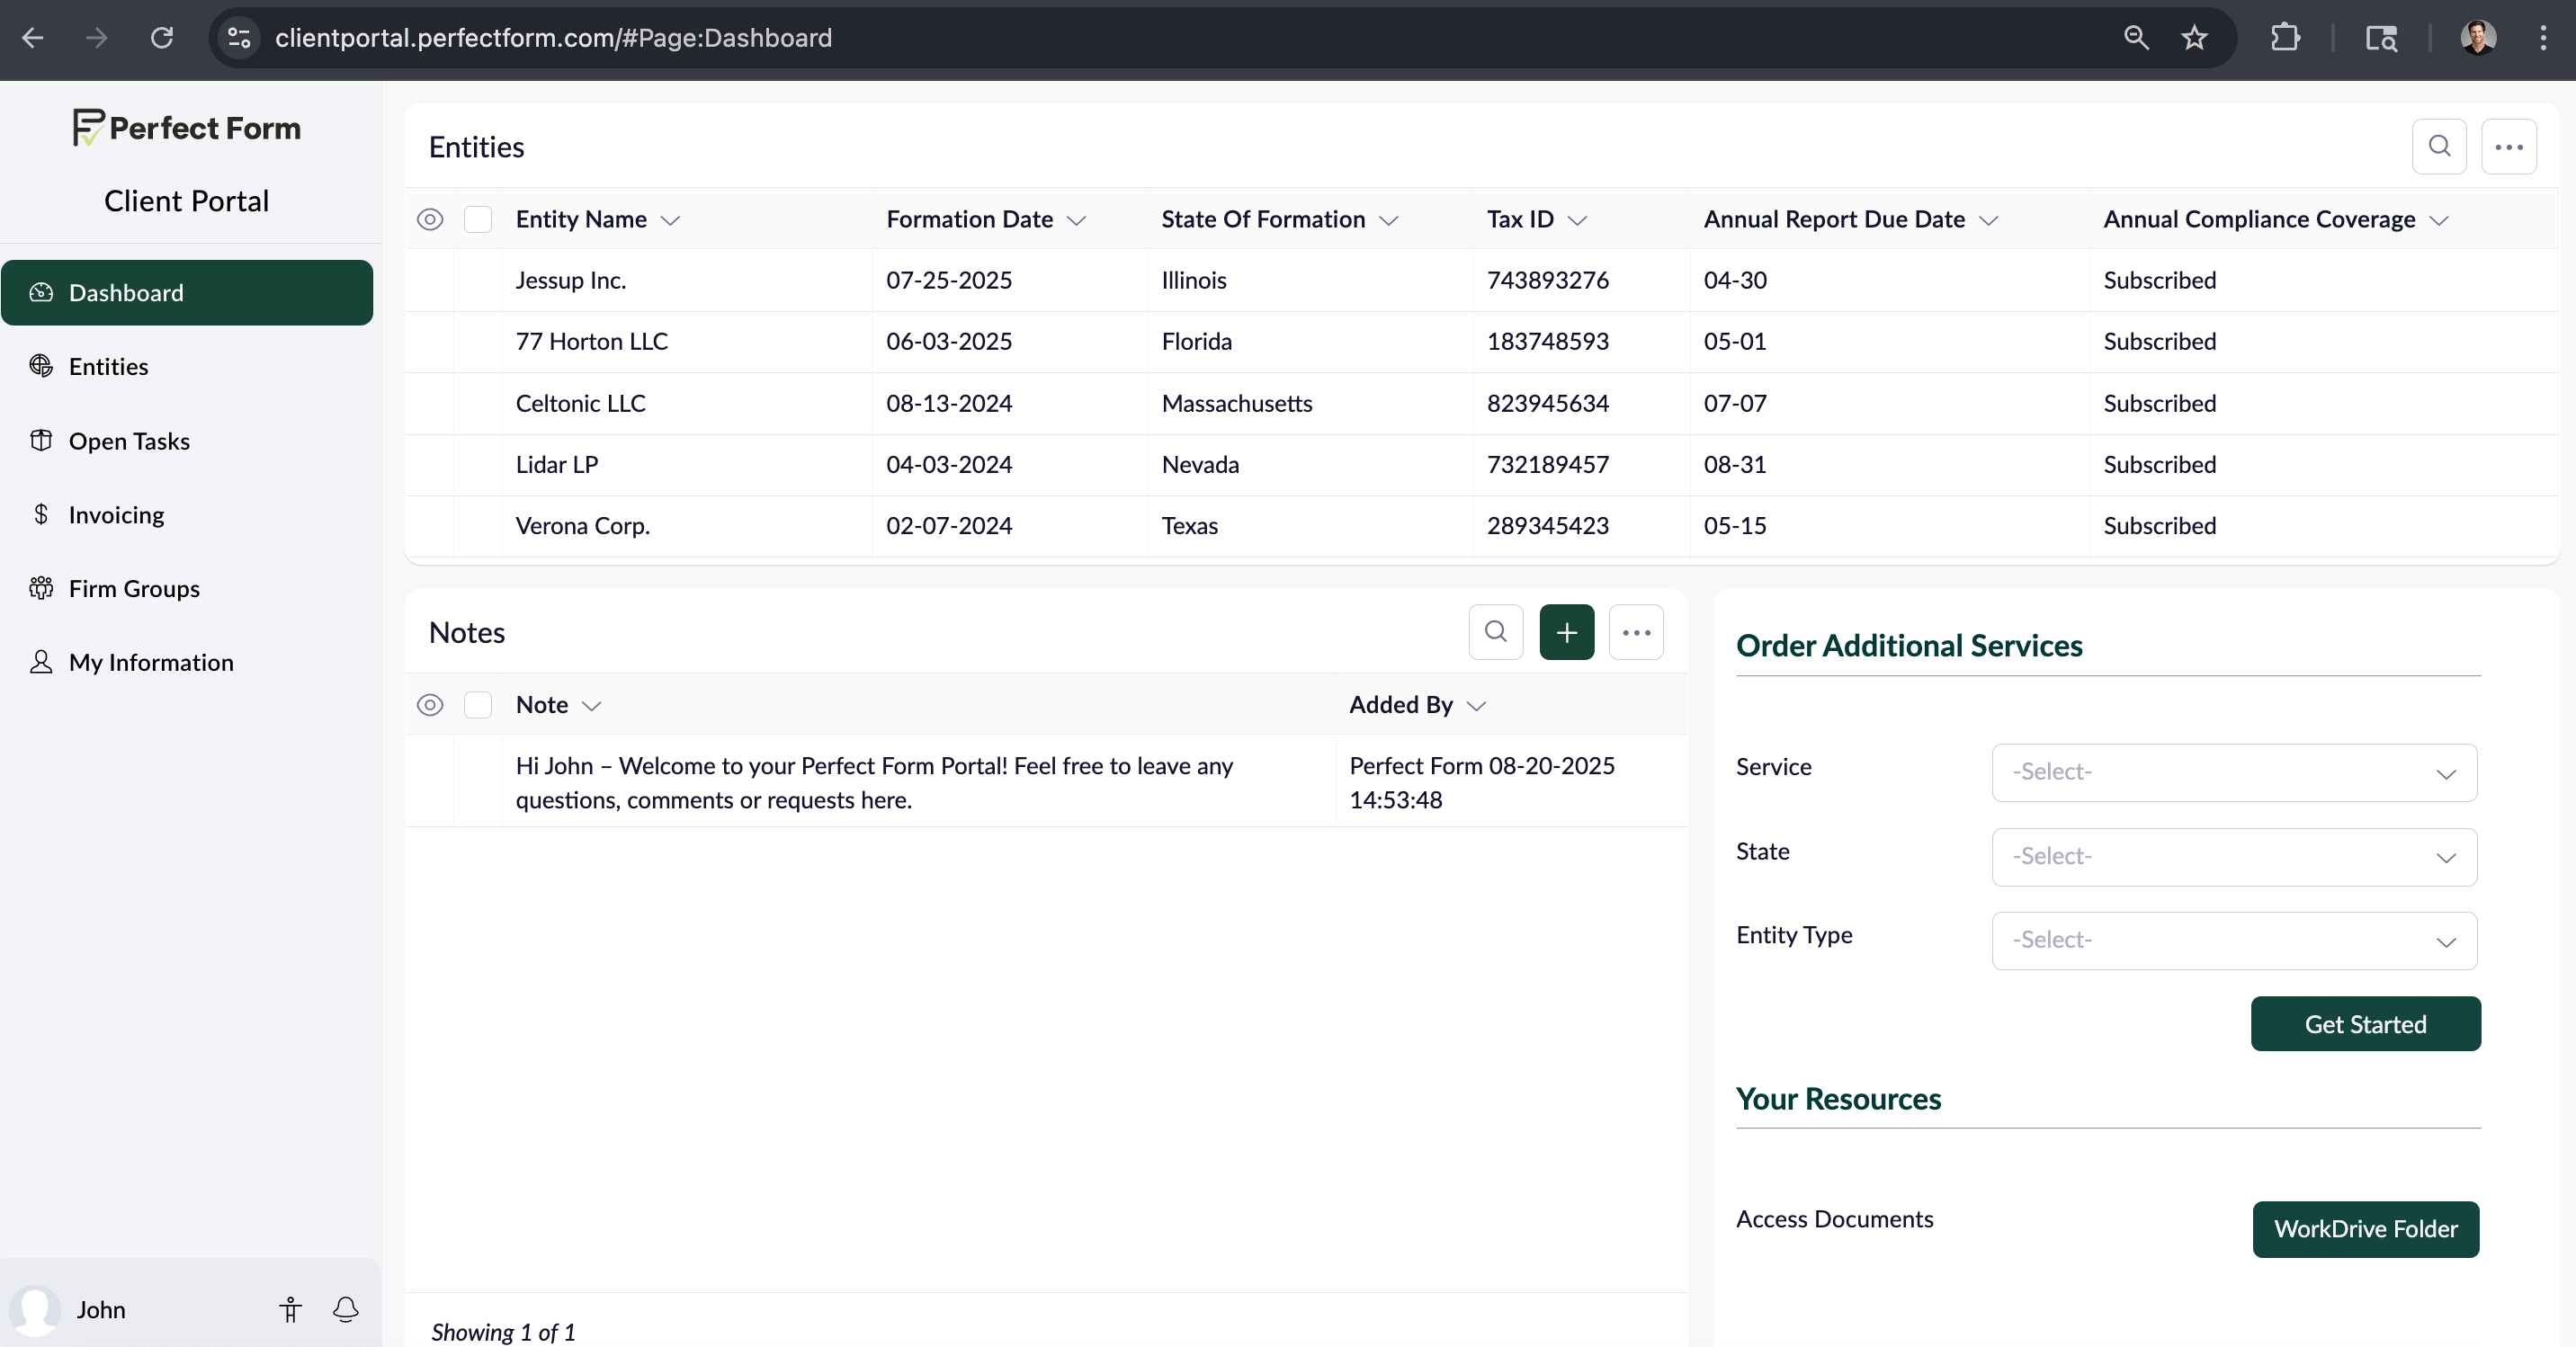Click the notification bell icon
The width and height of the screenshot is (2576, 1347).
[345, 1309]
